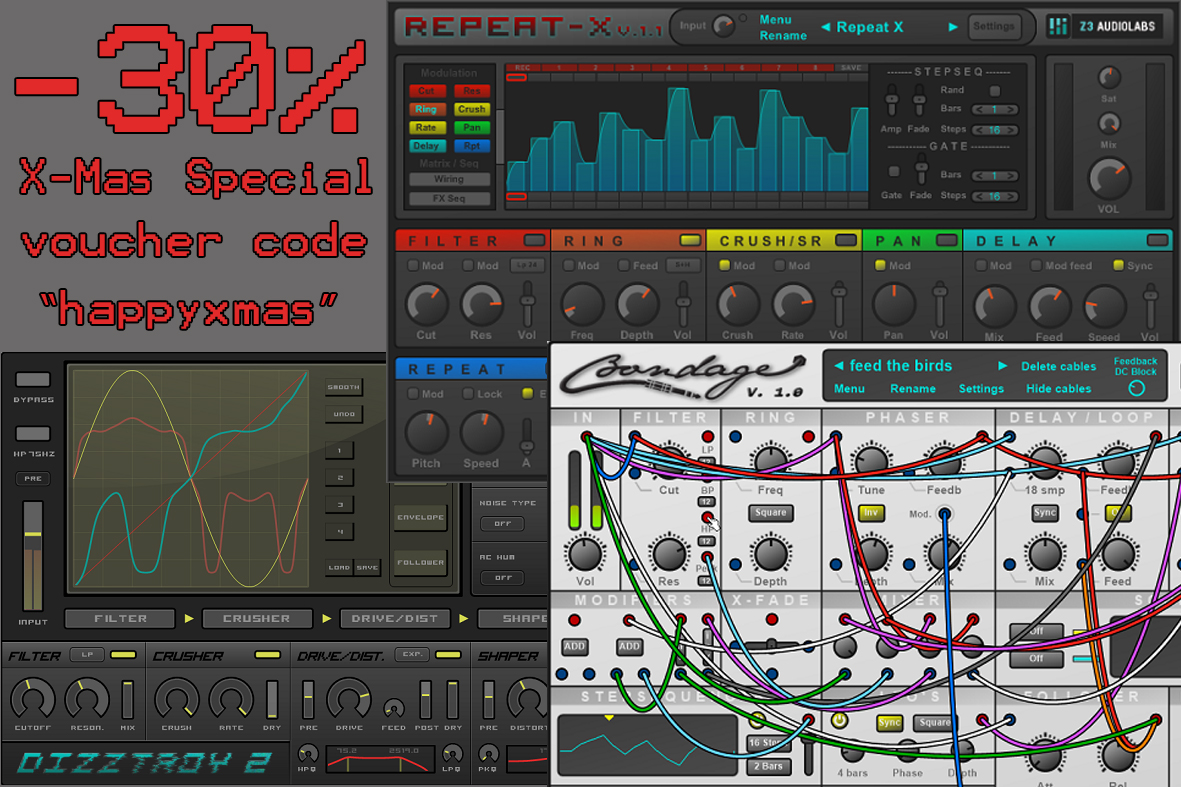This screenshot has width=1181, height=787.
Task: Click the Ring Depth knob in Repeat-X
Action: (637, 304)
